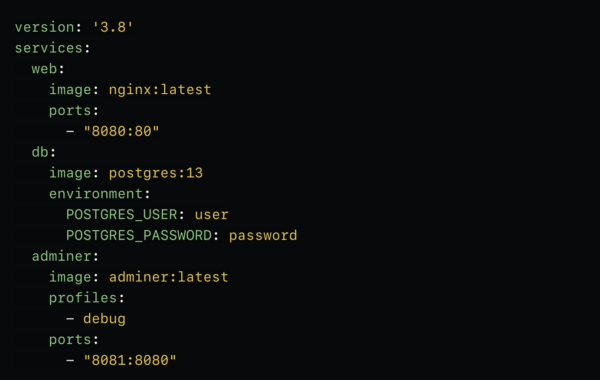Screen dimensions: 600x380
Task: Click the adminer:latest image value
Action: (169, 277)
